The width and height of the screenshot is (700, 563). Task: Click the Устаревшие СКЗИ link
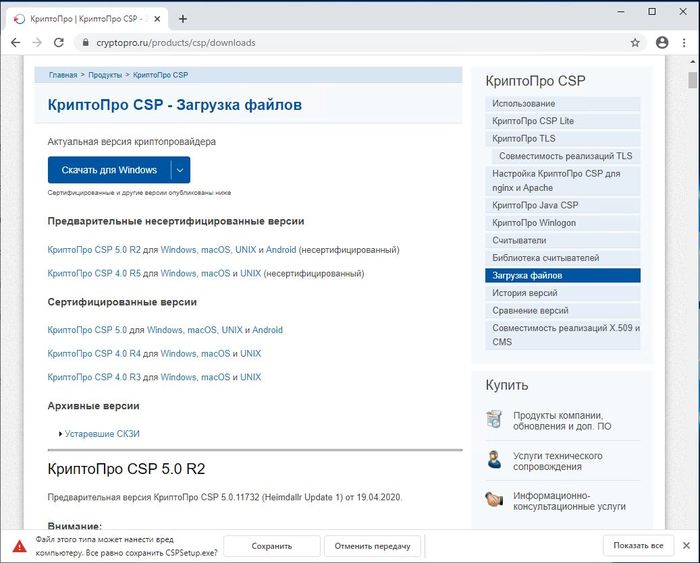click(102, 434)
